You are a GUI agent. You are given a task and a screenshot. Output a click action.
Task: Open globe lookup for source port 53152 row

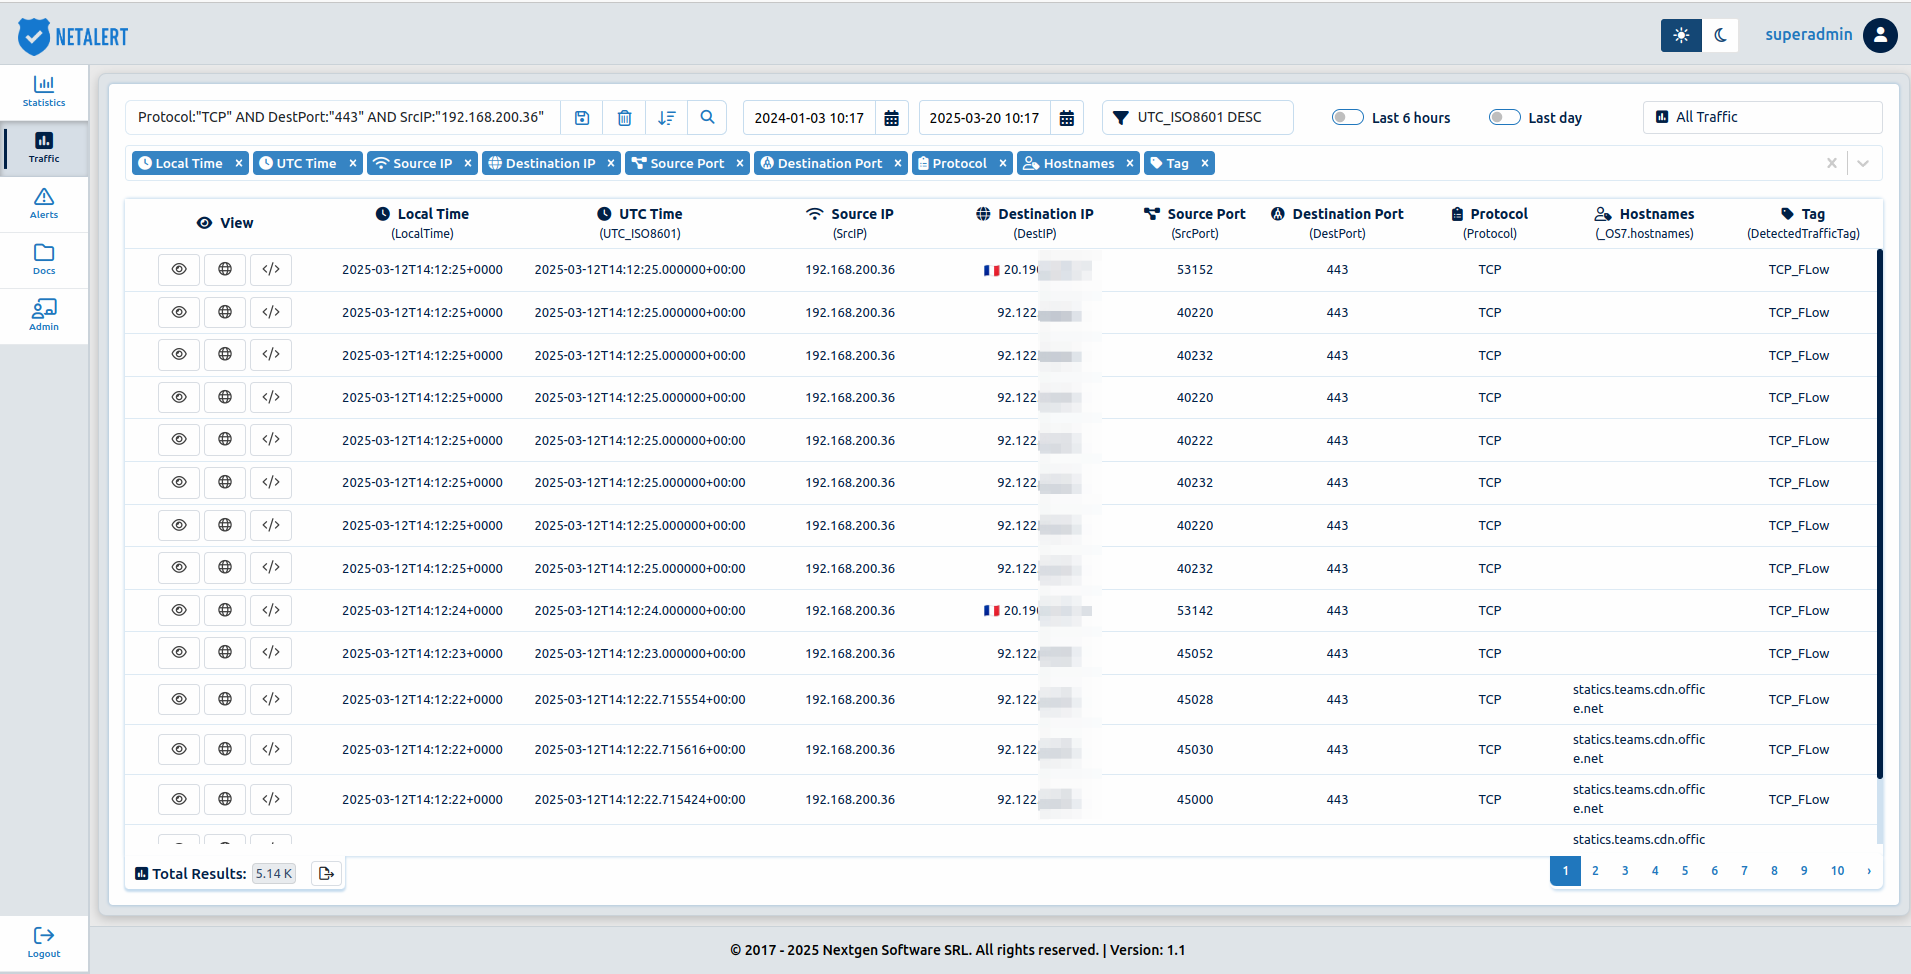pyautogui.click(x=225, y=269)
